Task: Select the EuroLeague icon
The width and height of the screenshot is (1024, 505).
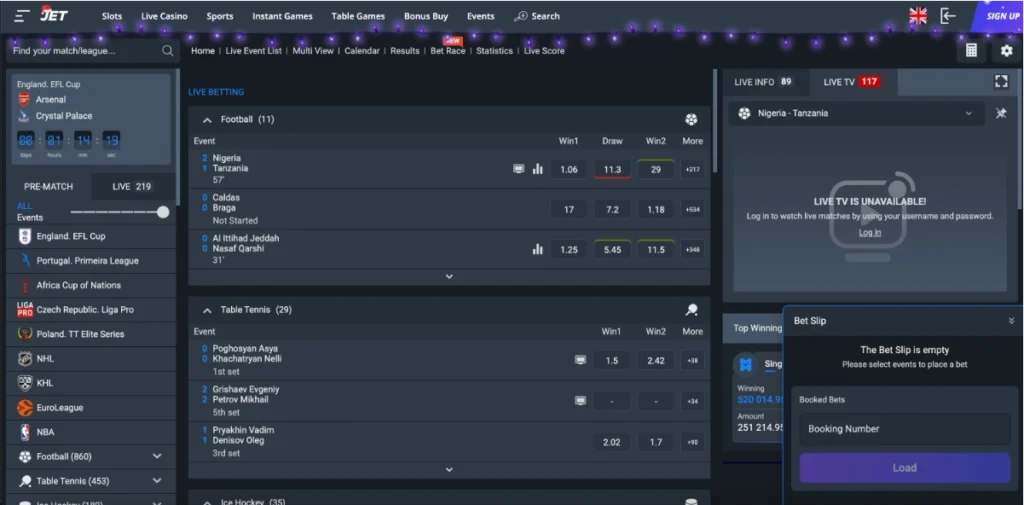Action: (x=25, y=408)
